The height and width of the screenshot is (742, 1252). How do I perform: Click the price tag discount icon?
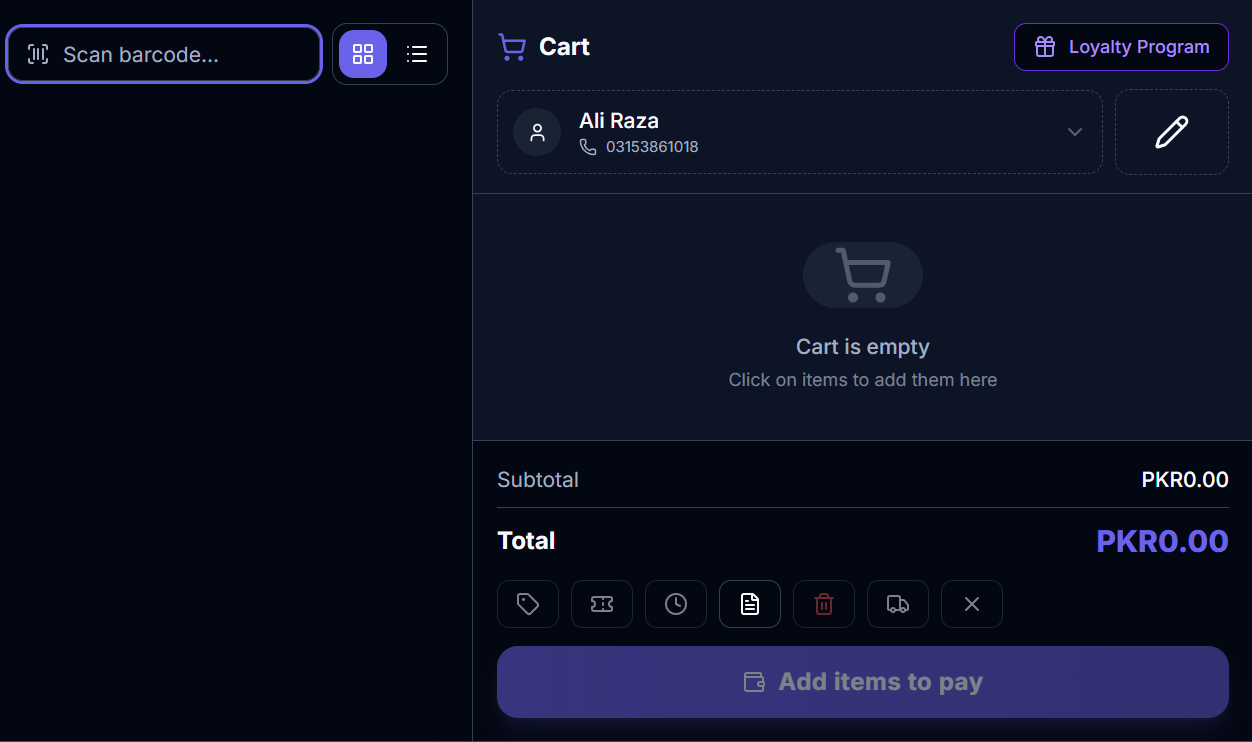click(x=528, y=604)
